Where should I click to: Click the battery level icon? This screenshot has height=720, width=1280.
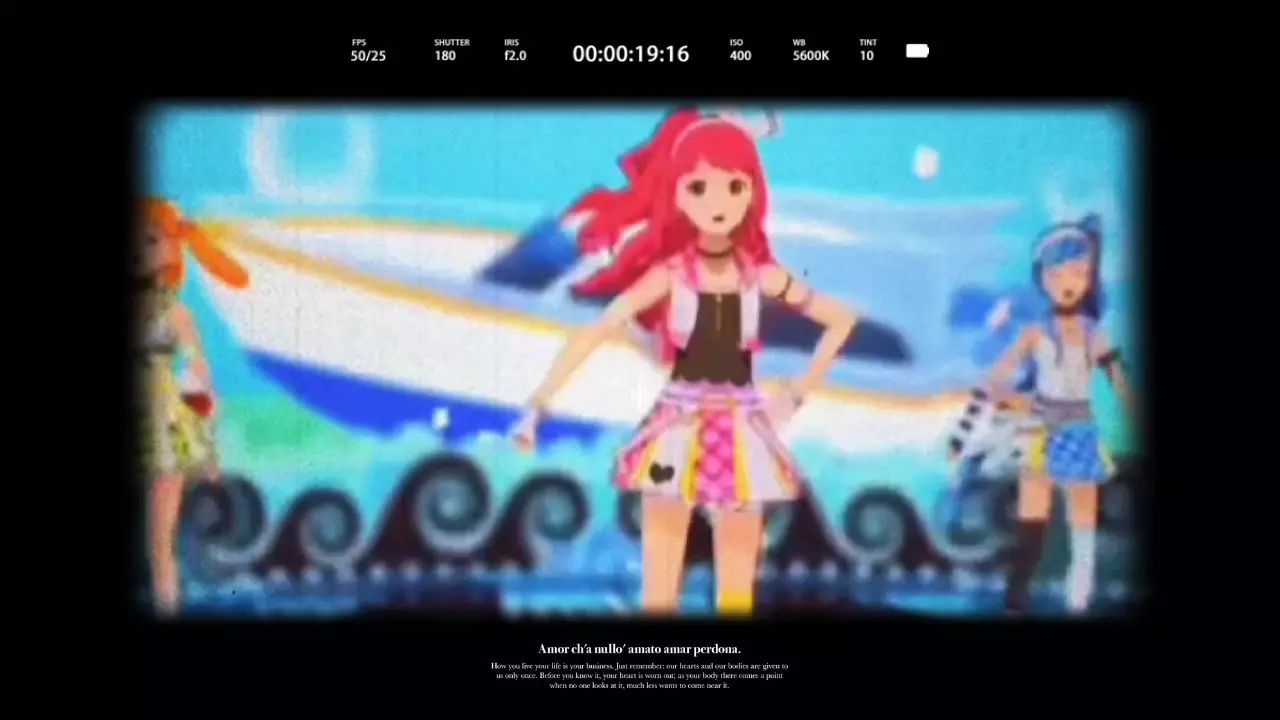[917, 51]
